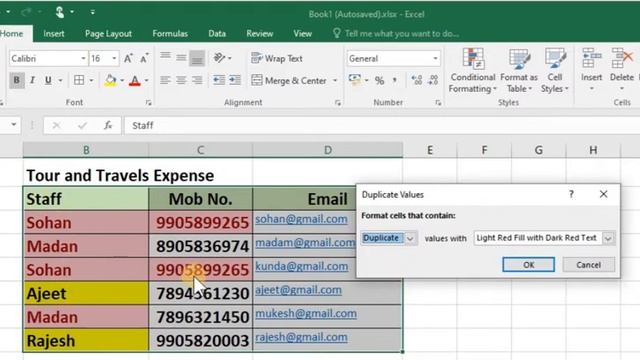Apply red Font Color
The width and height of the screenshot is (640, 360).
tap(135, 80)
